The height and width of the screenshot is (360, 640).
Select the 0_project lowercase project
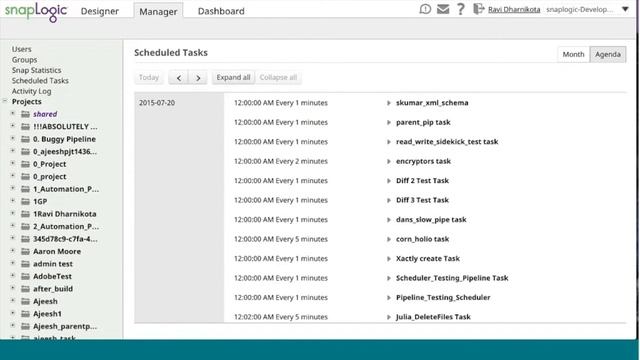point(50,176)
